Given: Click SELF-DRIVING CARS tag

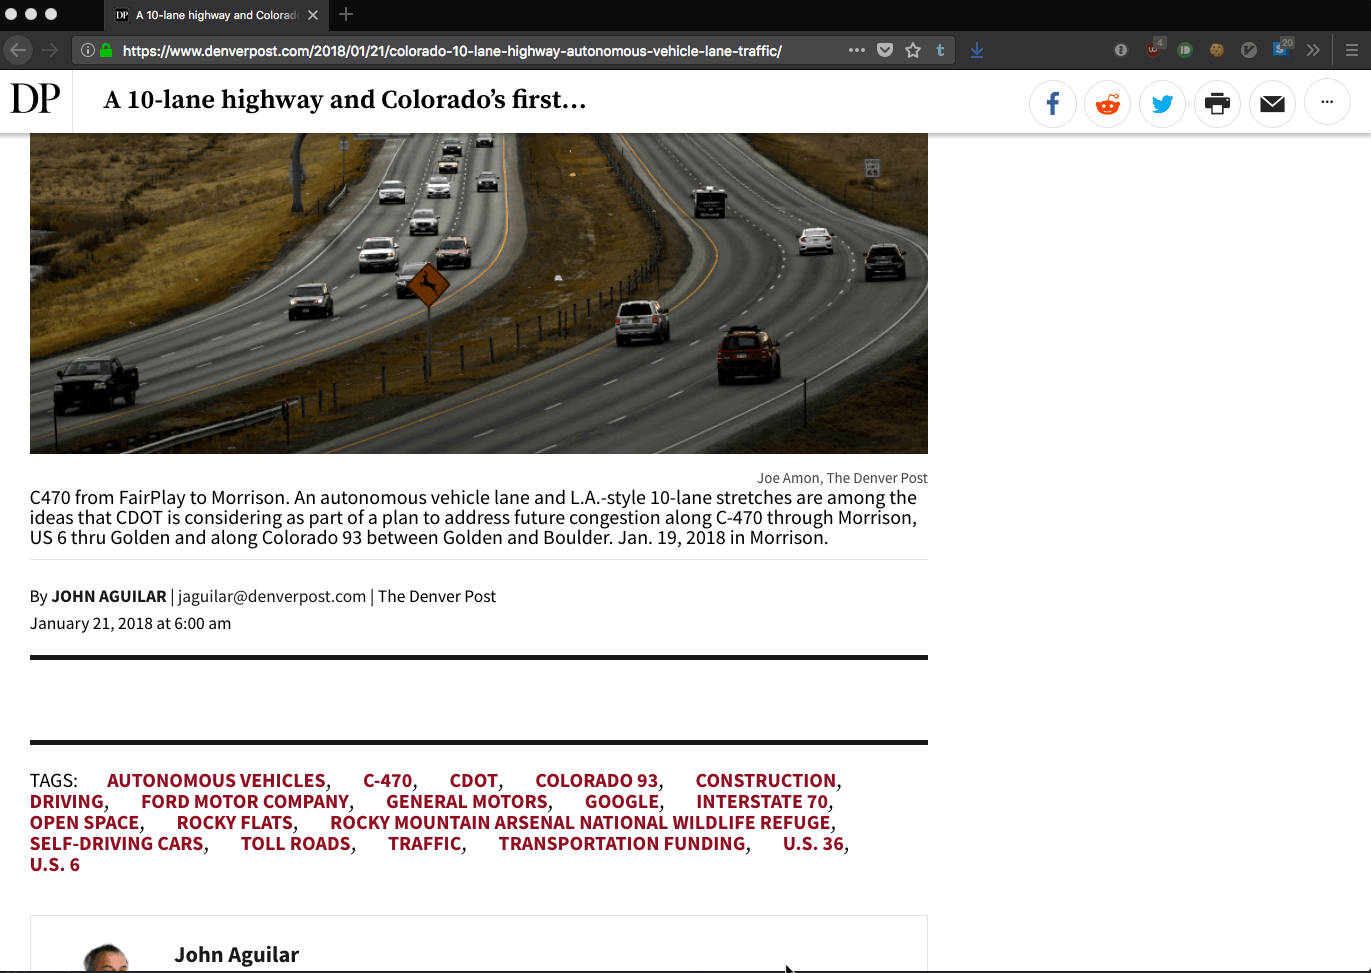Looking at the screenshot, I should 117,843.
